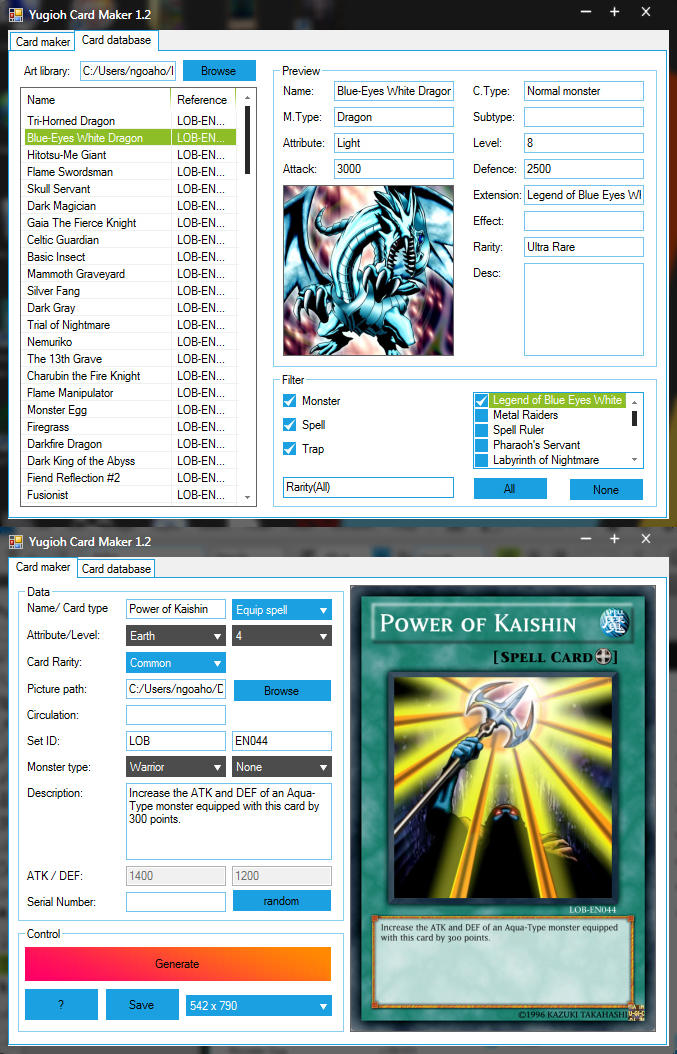Switch to Card database tab in lower window
The image size is (677, 1054).
[x=116, y=569]
